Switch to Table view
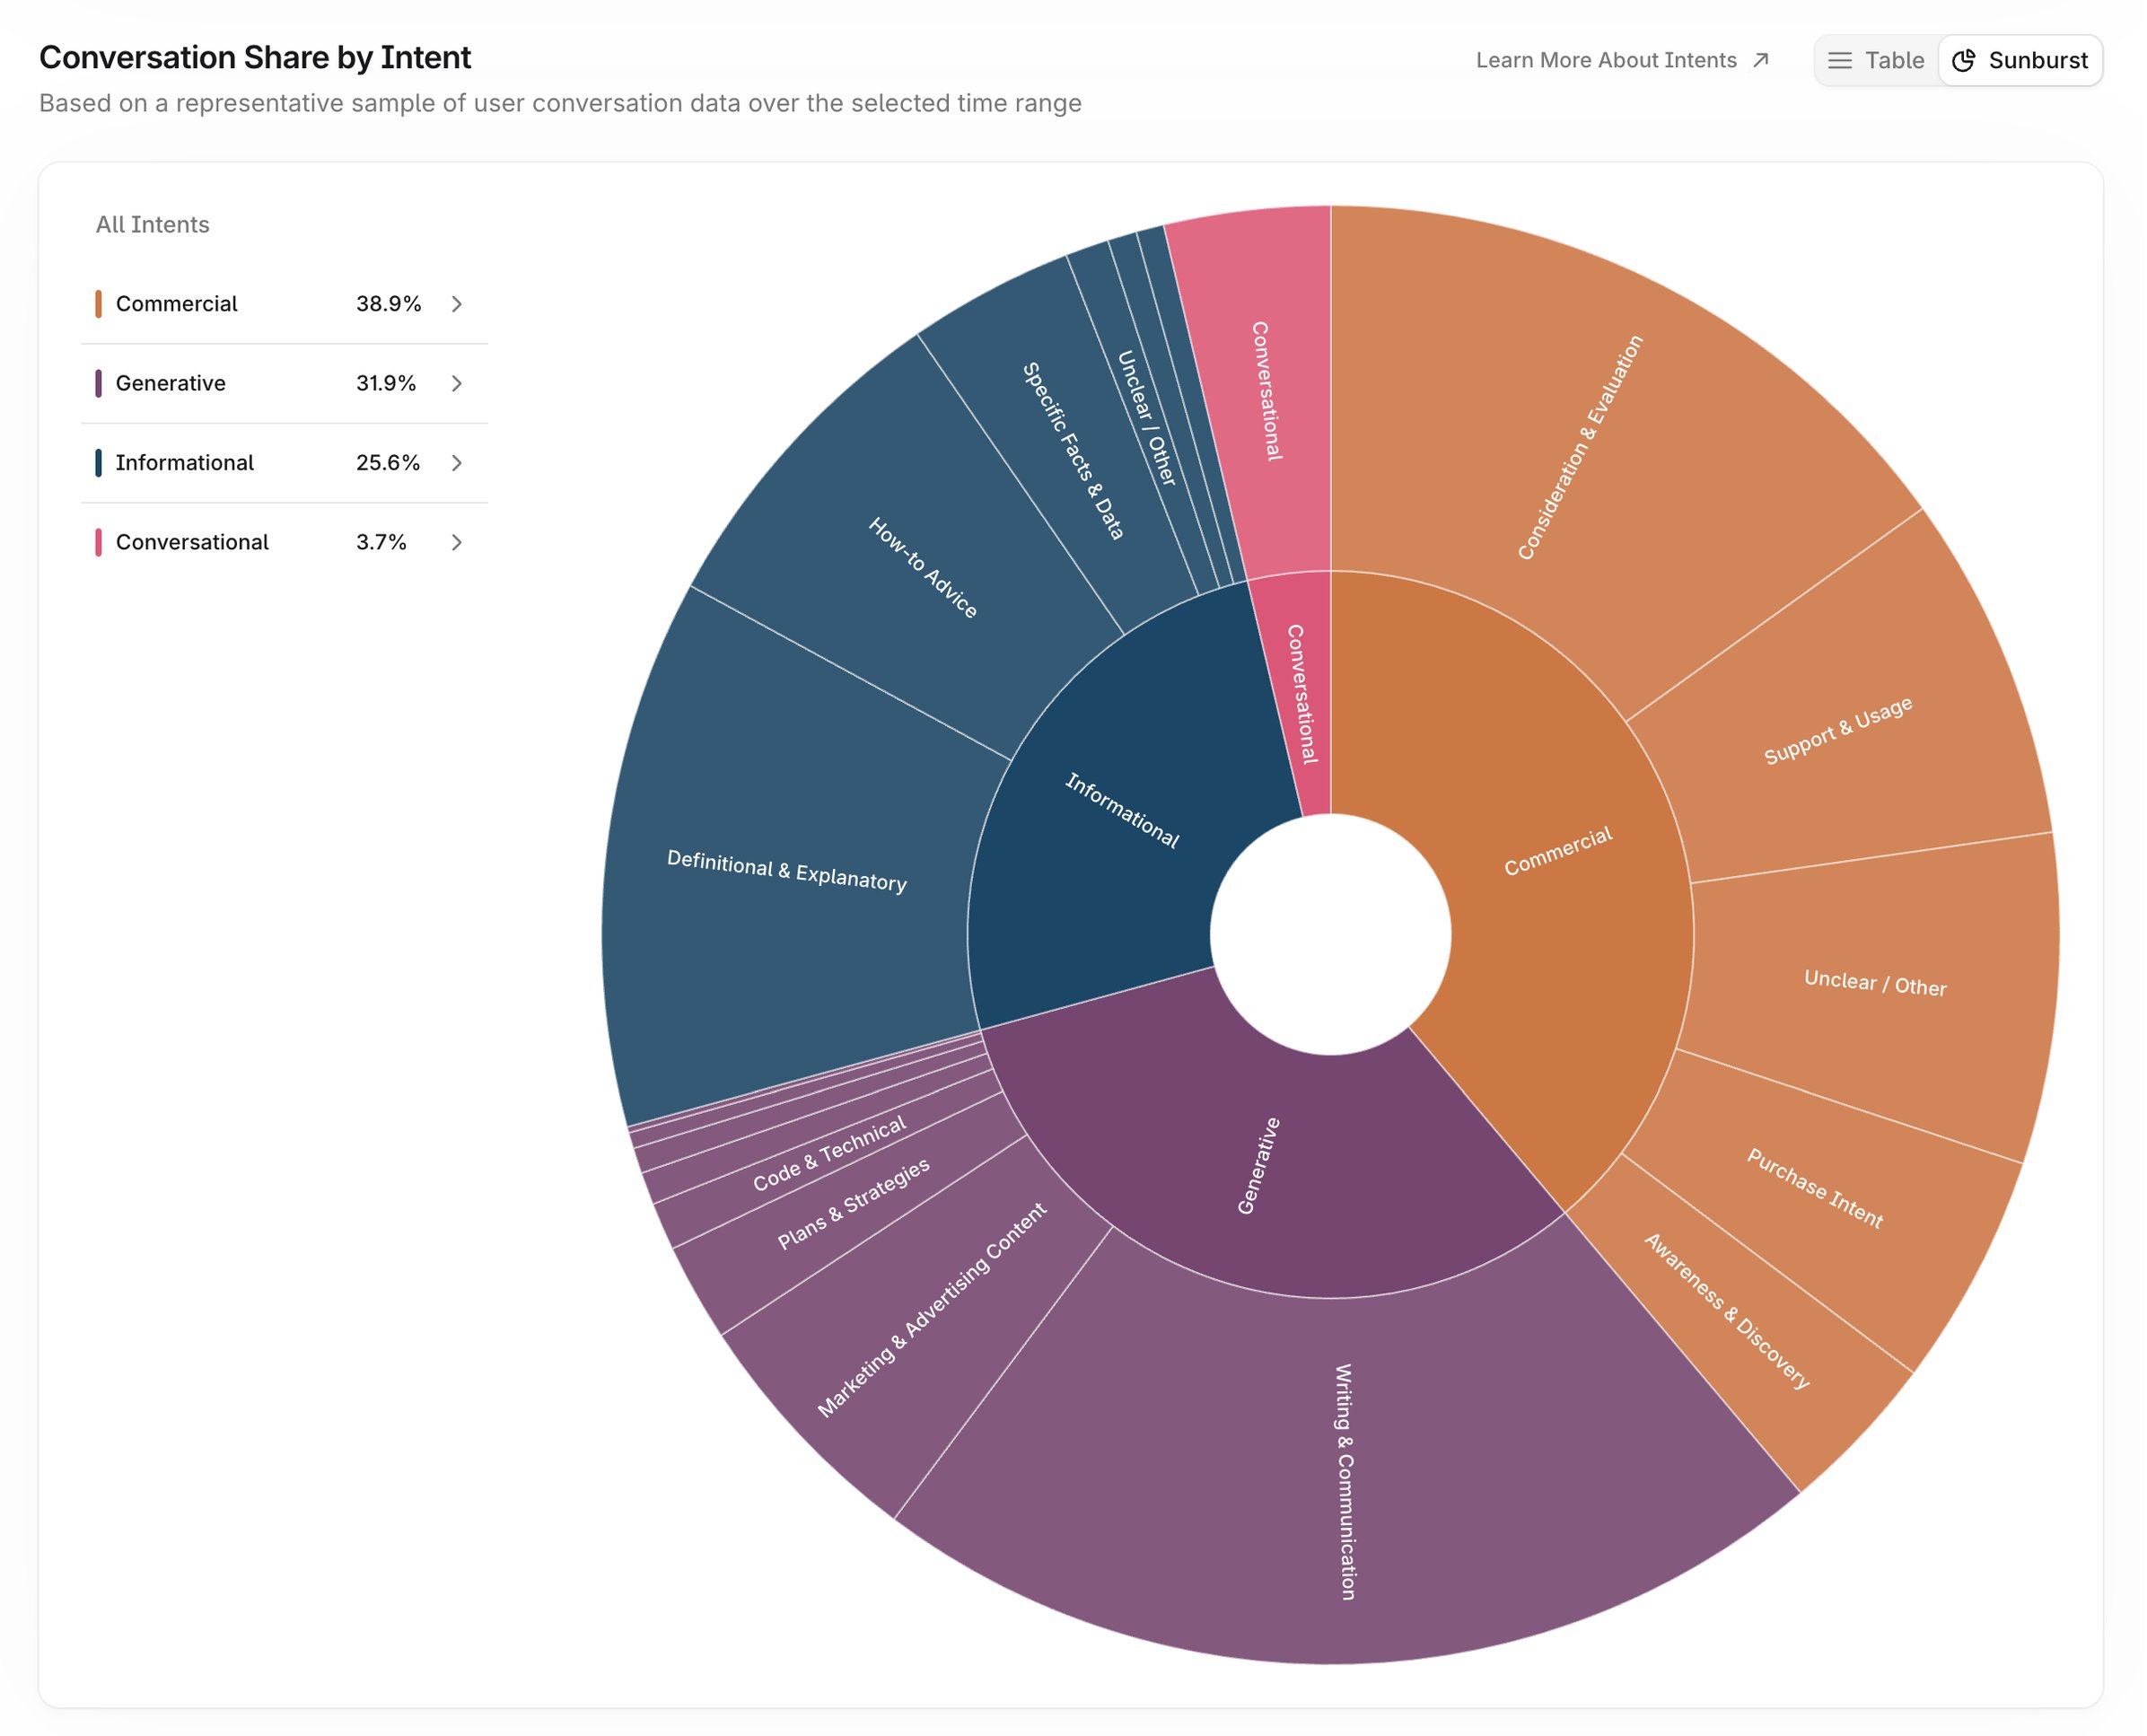The height and width of the screenshot is (1736, 2147). pos(1876,60)
